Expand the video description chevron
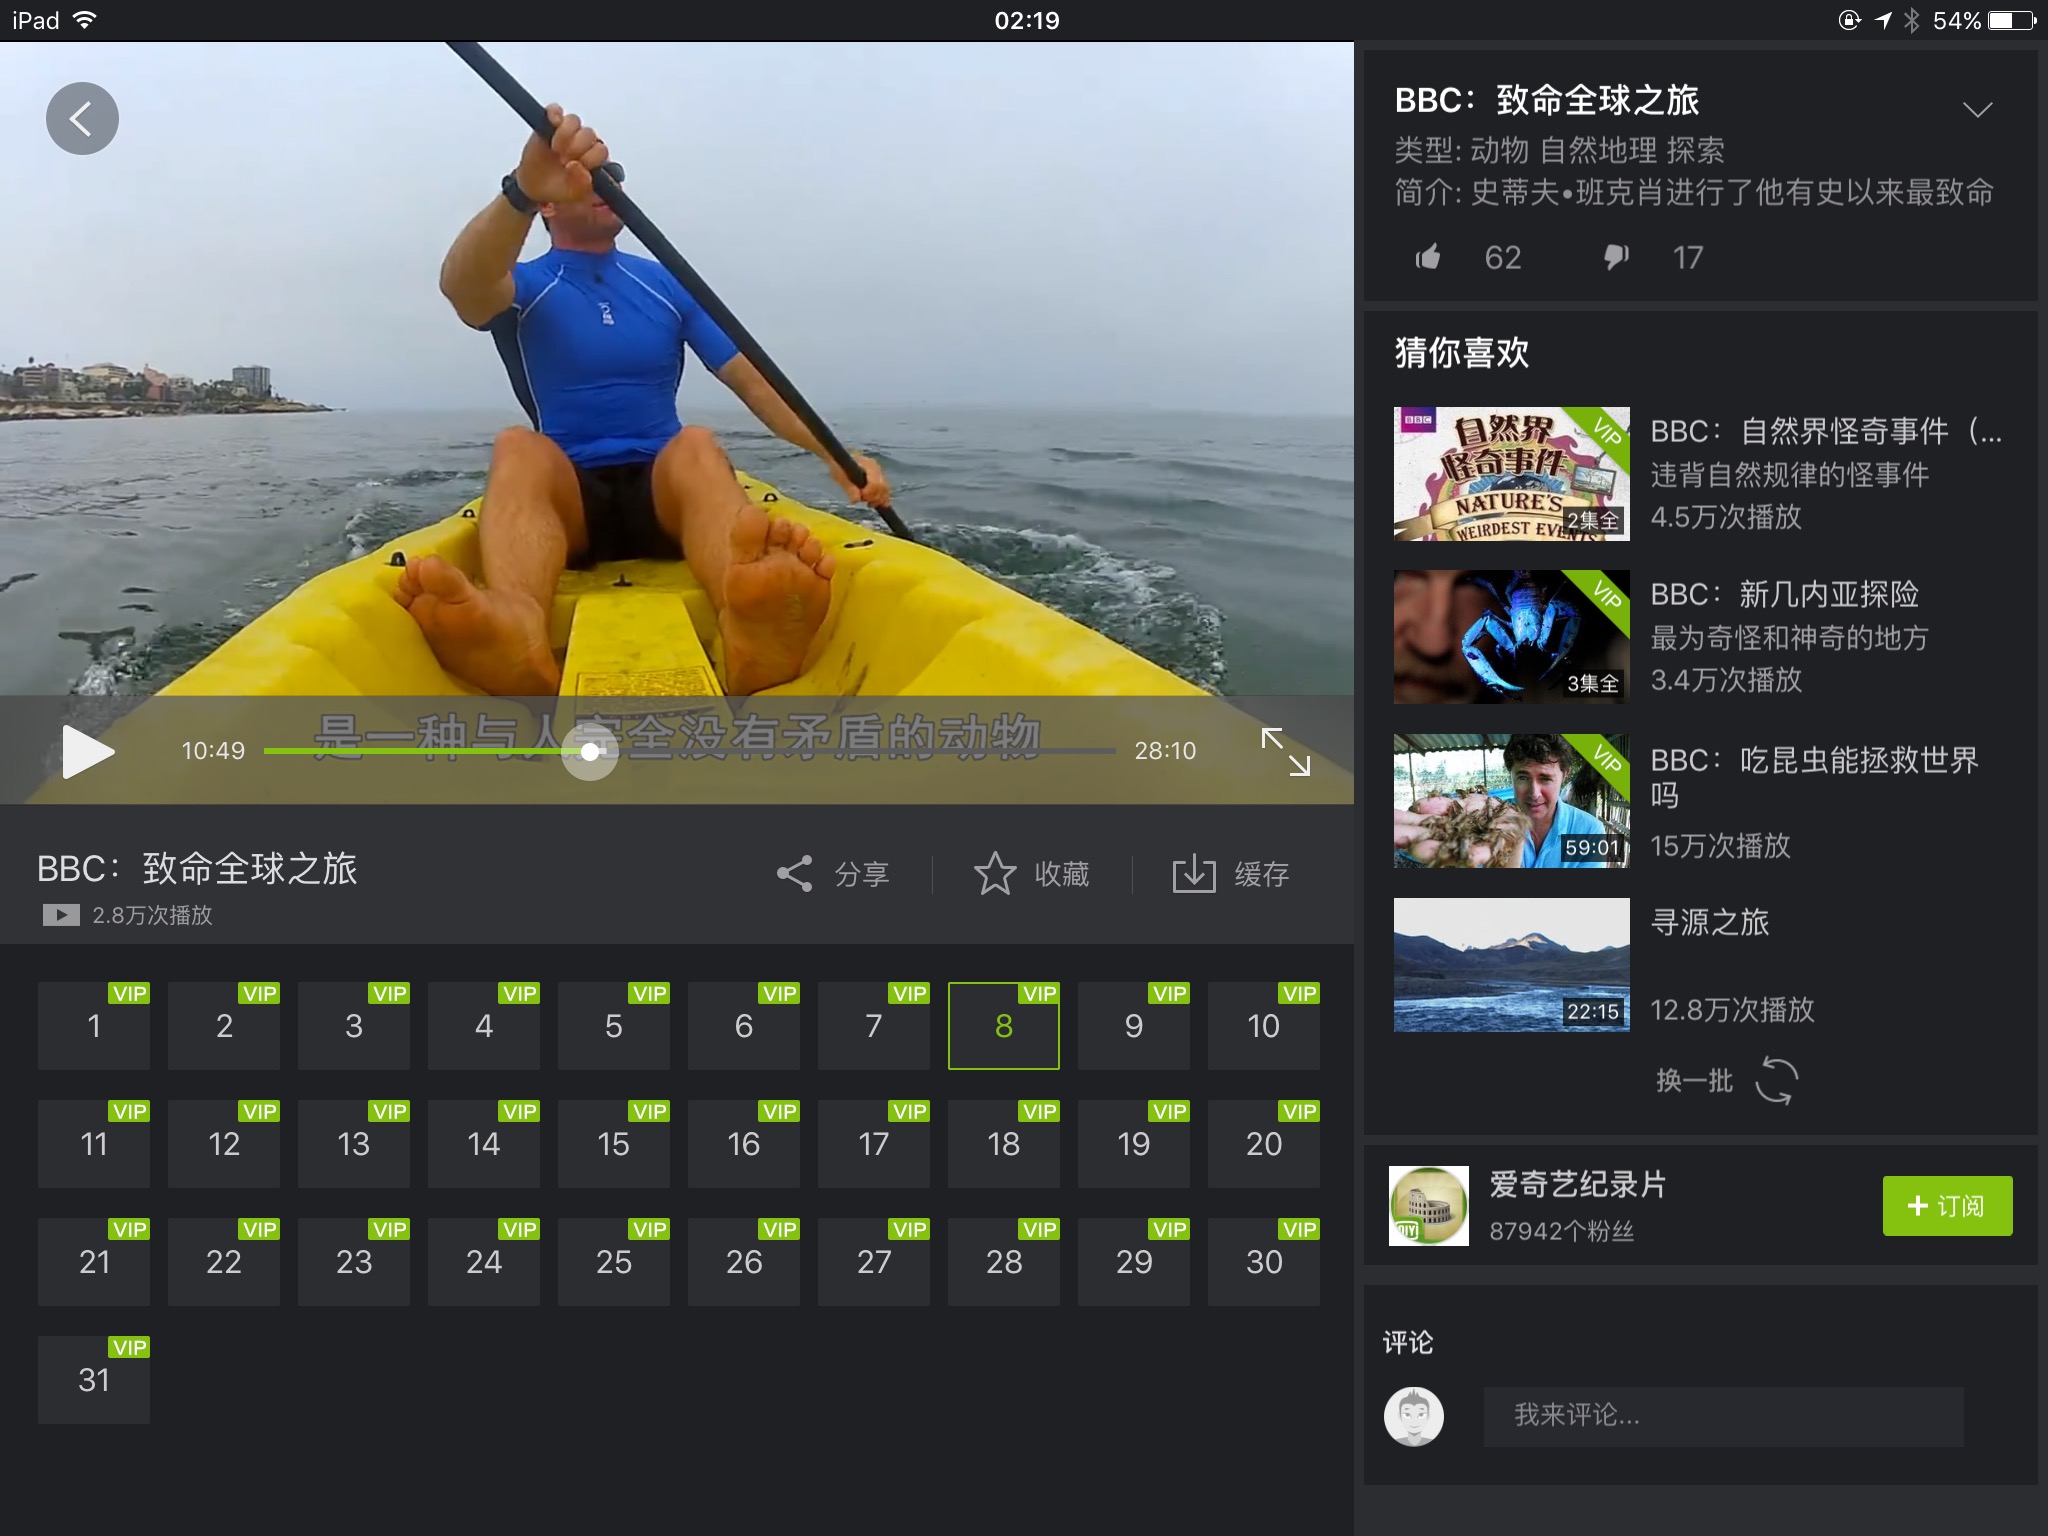2048x1536 pixels. tap(1977, 109)
